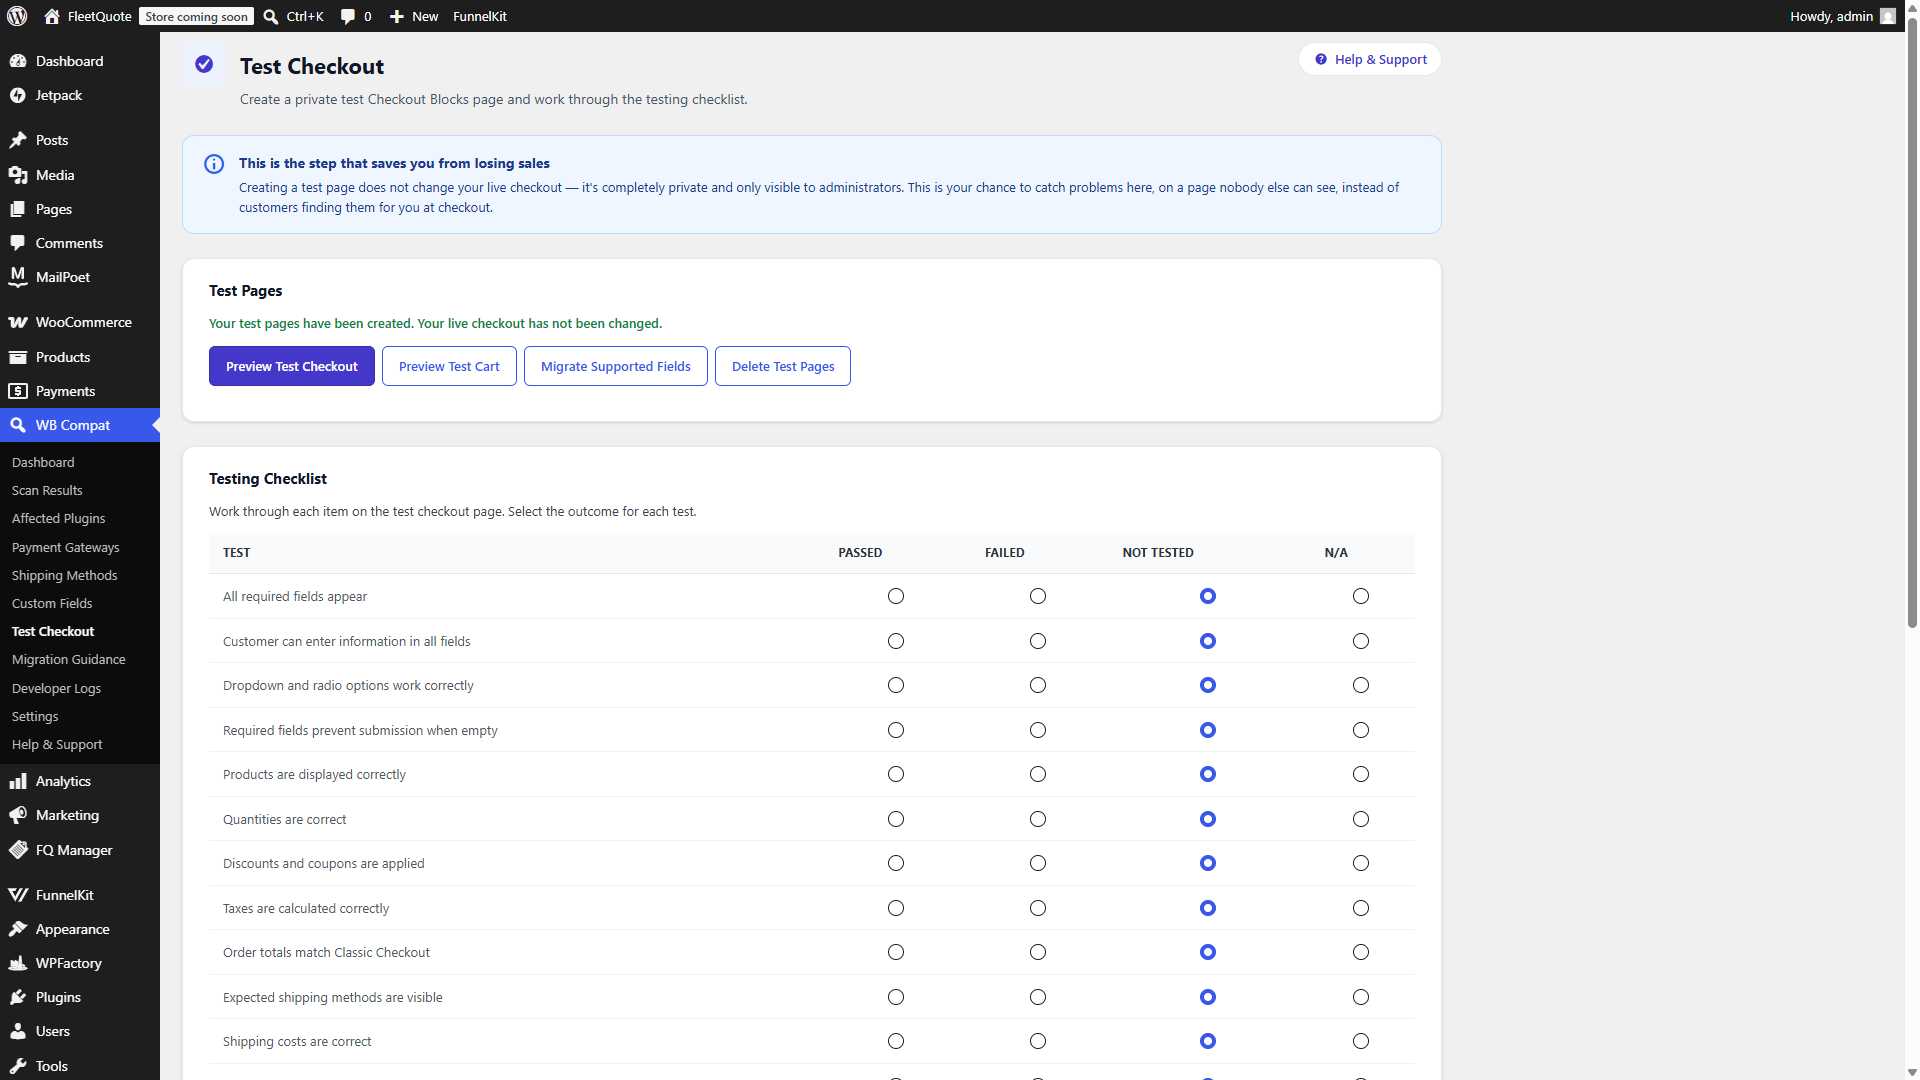The width and height of the screenshot is (1920, 1080).
Task: Click 'Store coming soon' badge
Action: pos(196,16)
